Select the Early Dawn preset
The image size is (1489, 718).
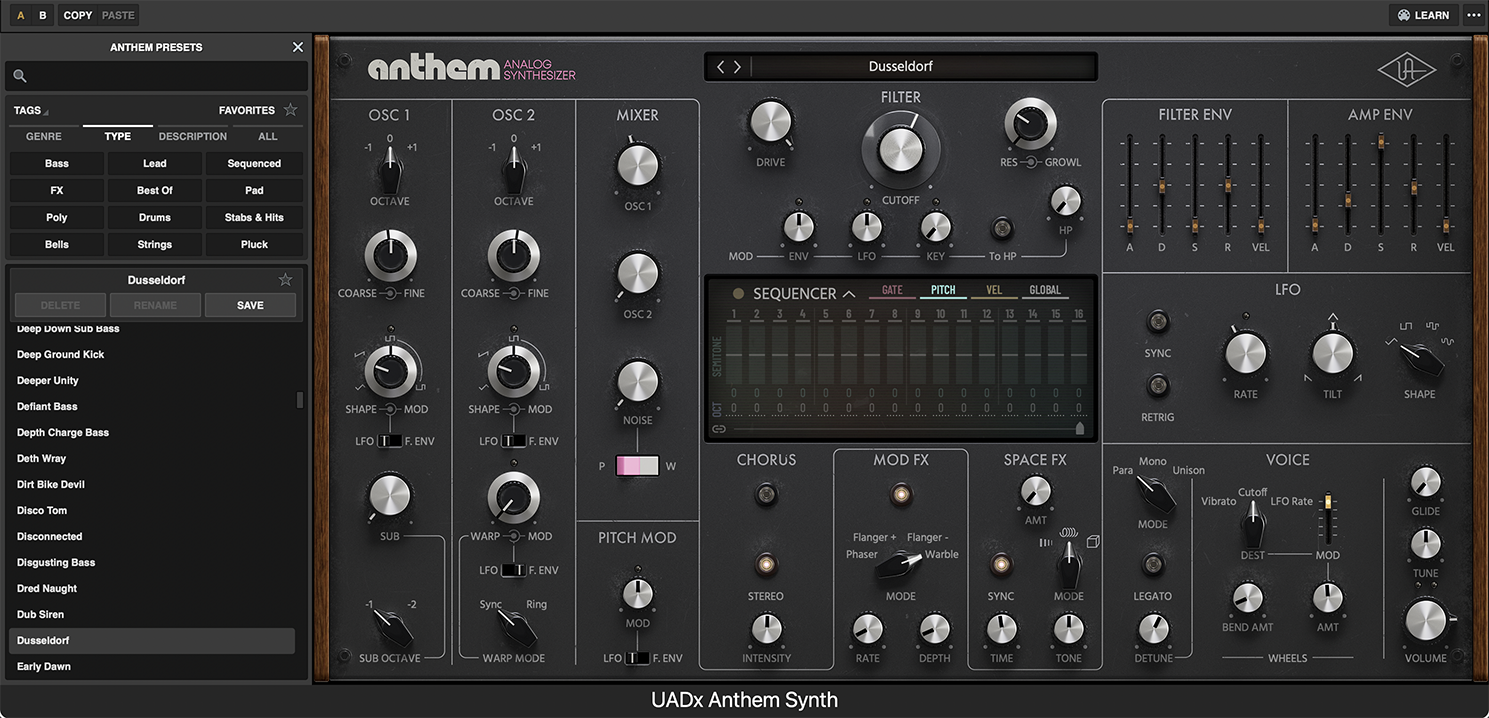pos(152,666)
